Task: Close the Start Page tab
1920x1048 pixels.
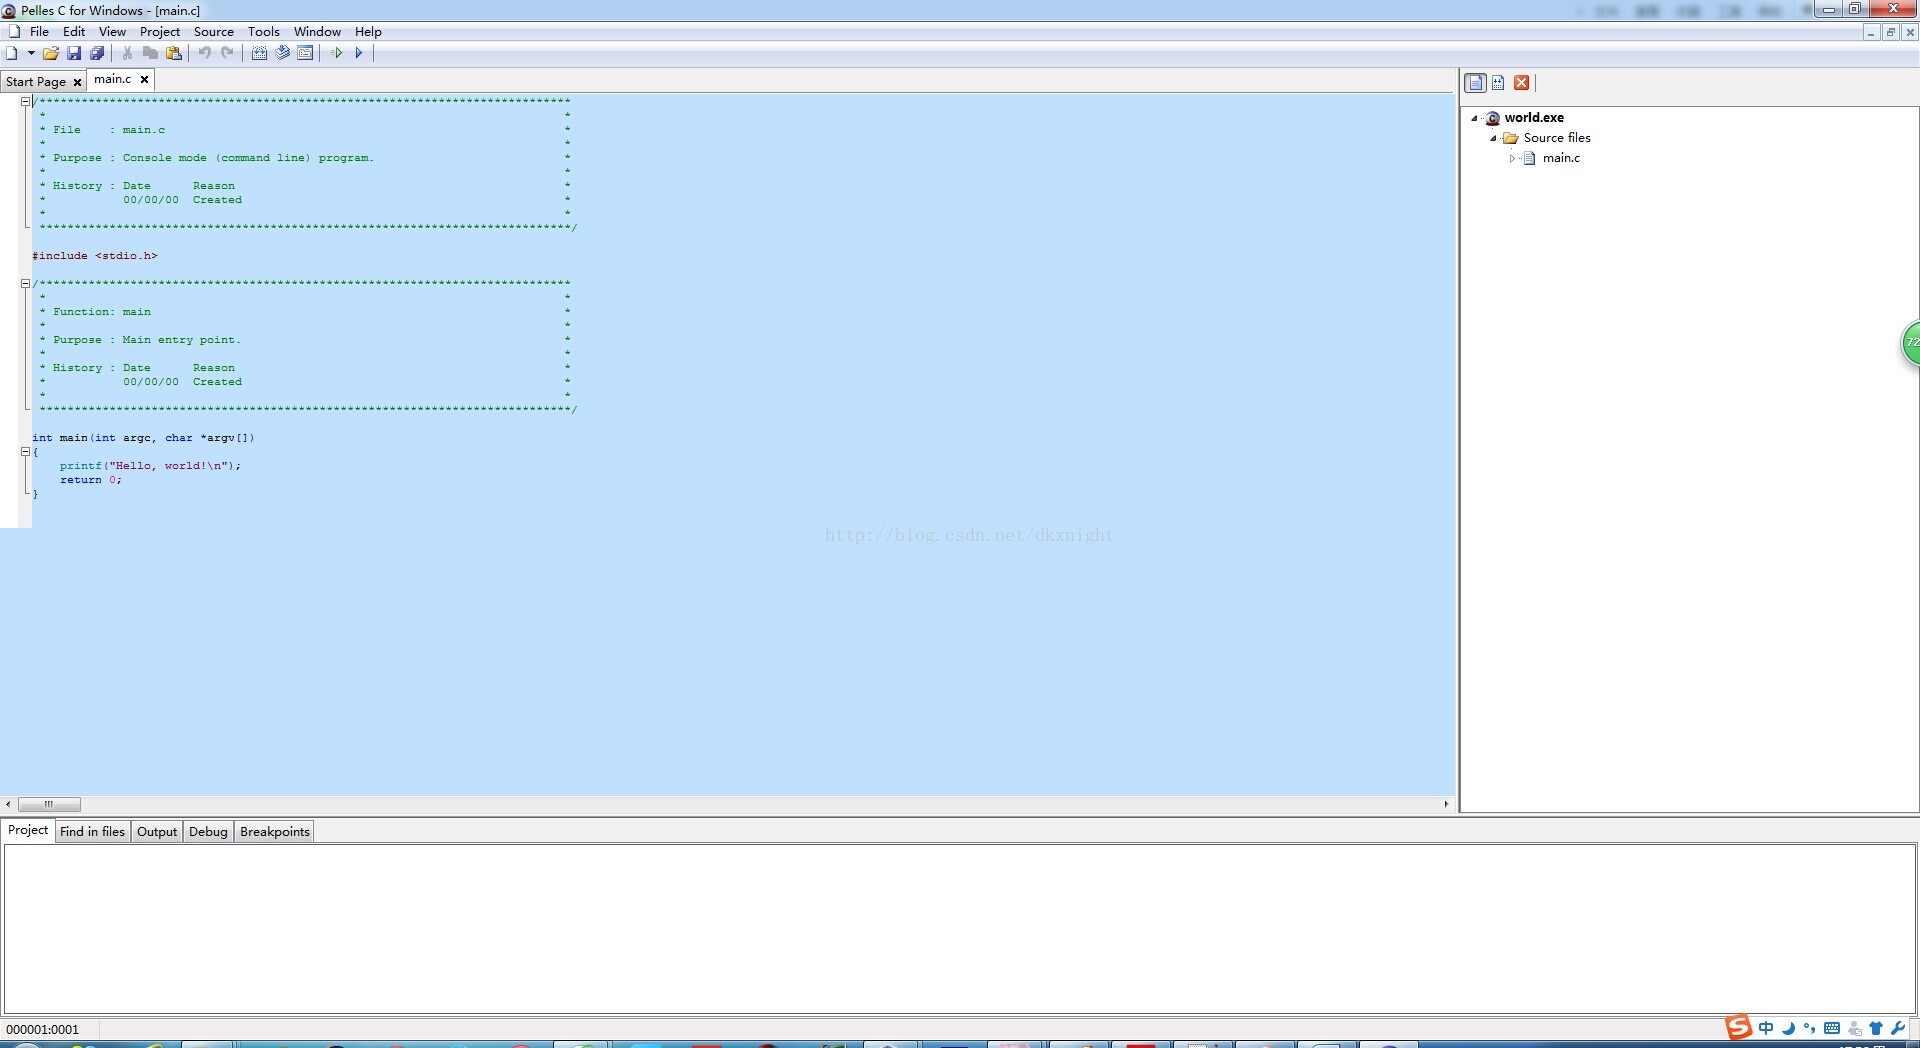Action: tap(77, 82)
